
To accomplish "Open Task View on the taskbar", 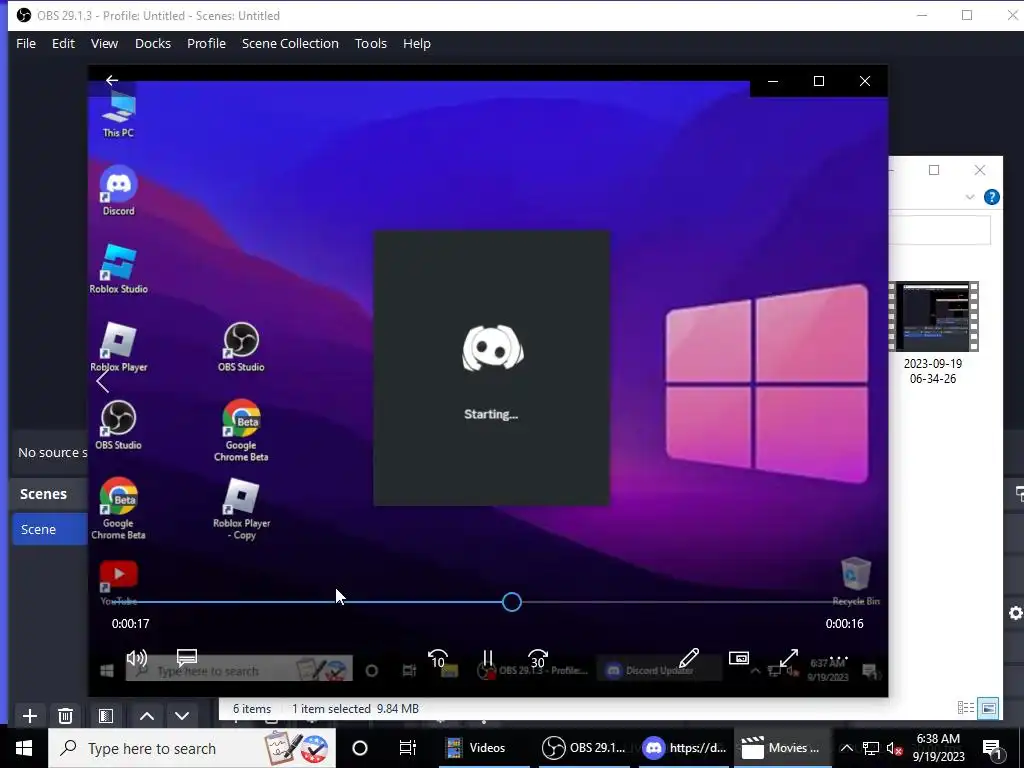I will (408, 748).
